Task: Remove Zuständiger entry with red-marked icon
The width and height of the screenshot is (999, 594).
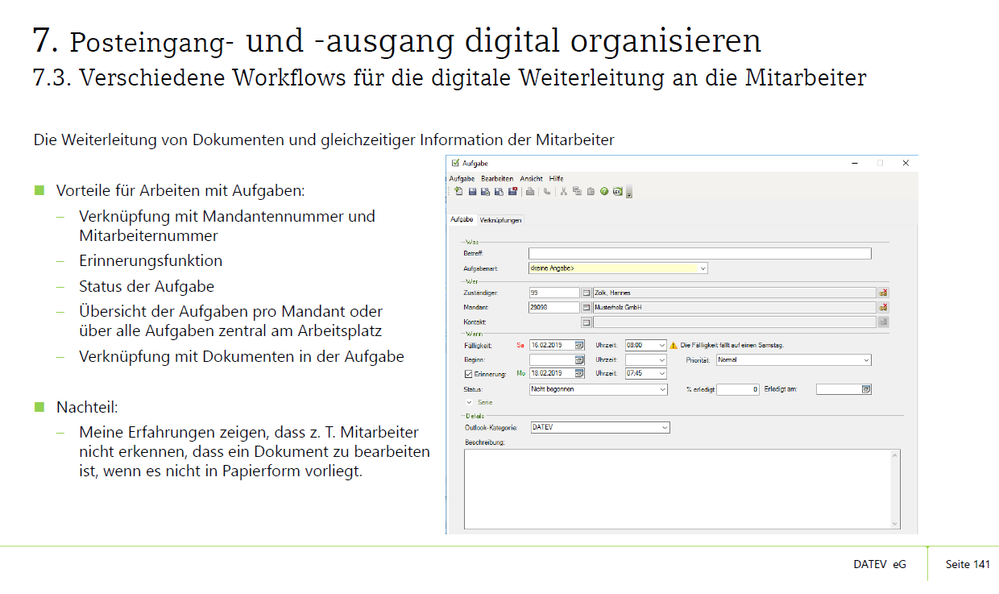Action: point(883,293)
